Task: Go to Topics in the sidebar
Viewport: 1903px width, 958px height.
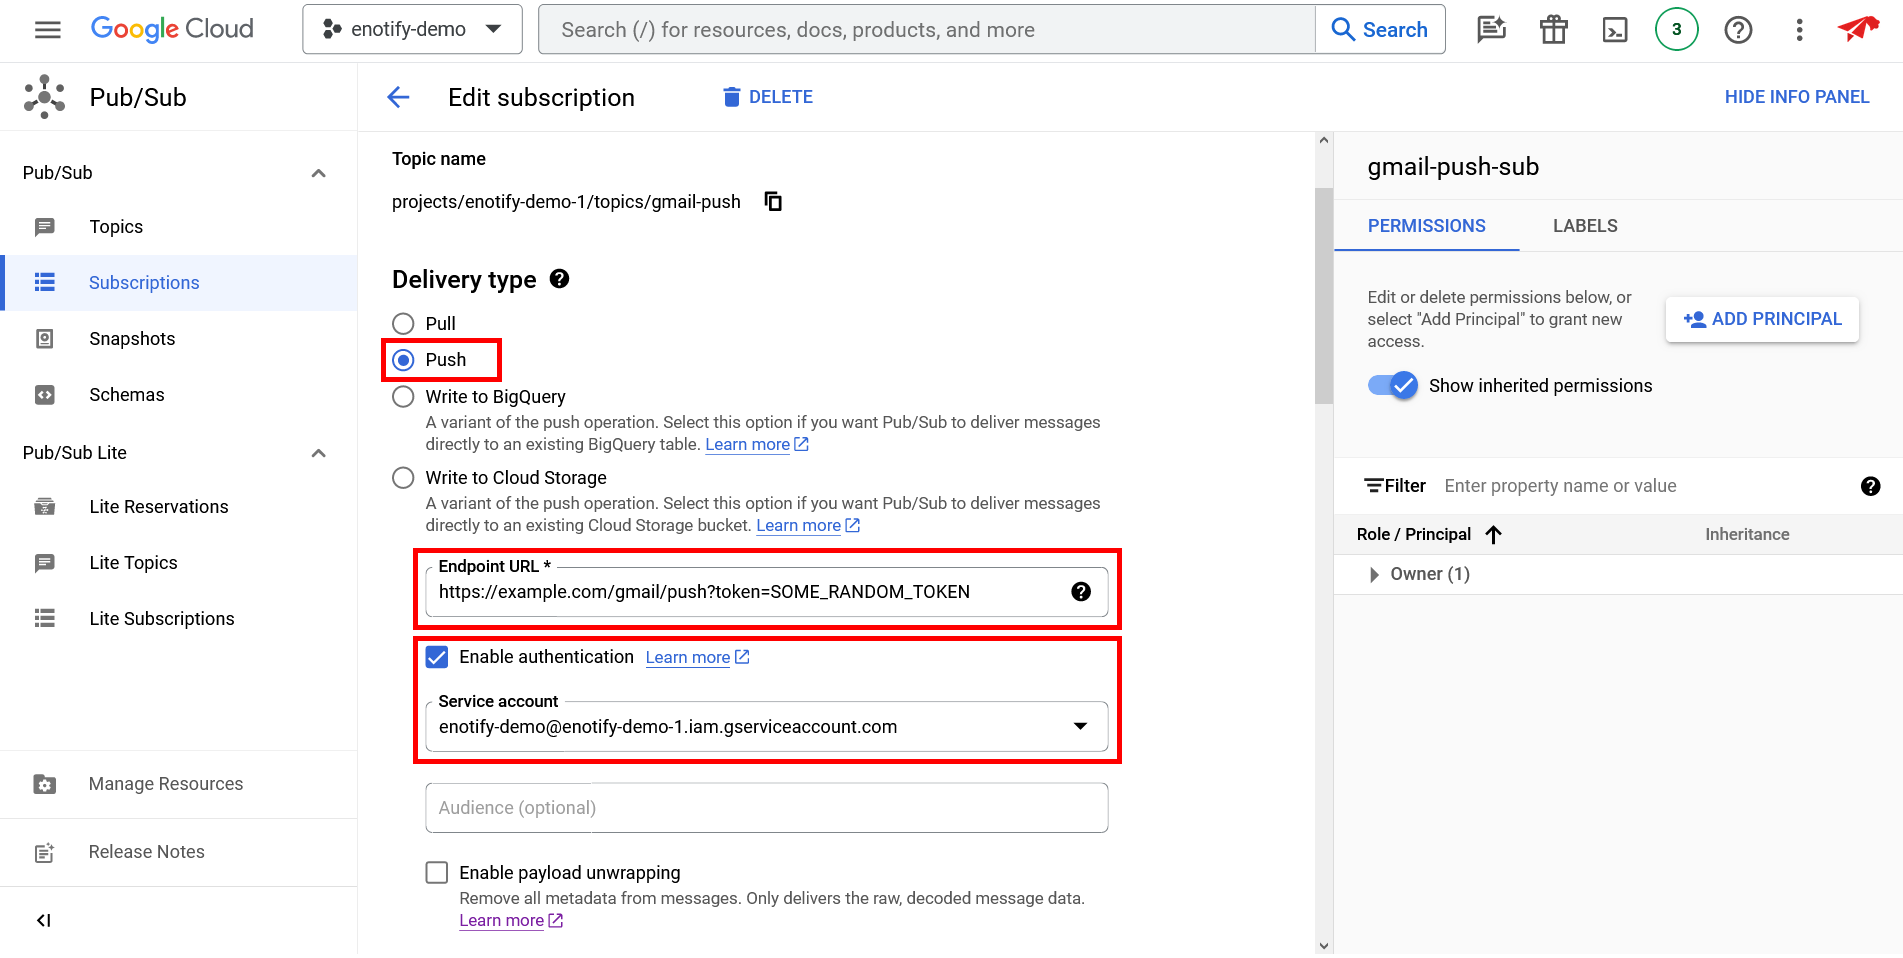Action: click(x=116, y=227)
